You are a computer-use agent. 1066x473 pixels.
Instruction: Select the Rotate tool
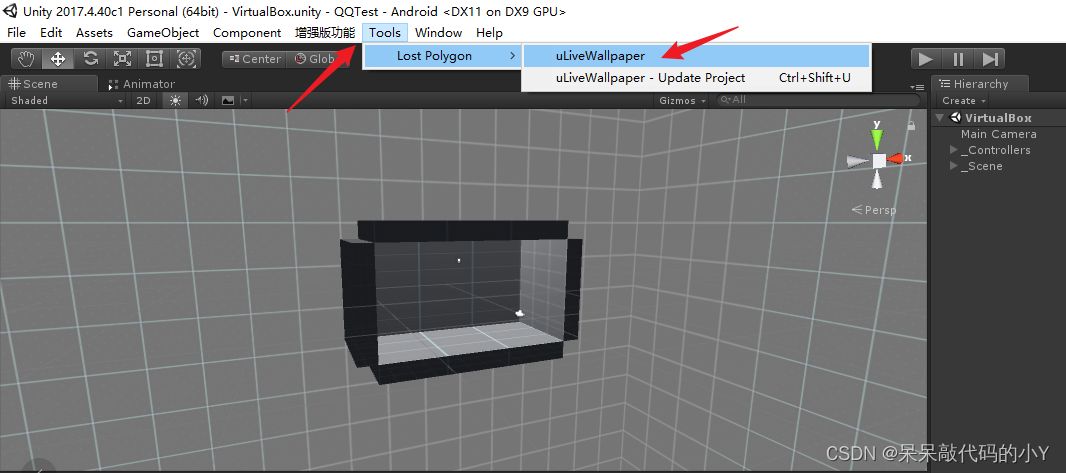pos(90,59)
